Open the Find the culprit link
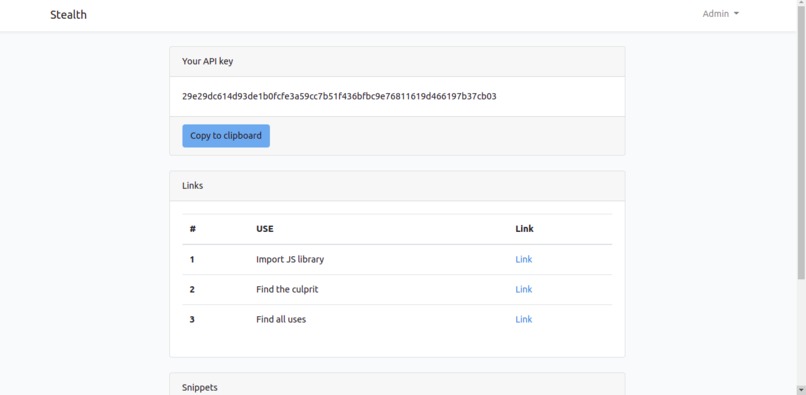Screen dimensions: 806x395 click(x=523, y=289)
